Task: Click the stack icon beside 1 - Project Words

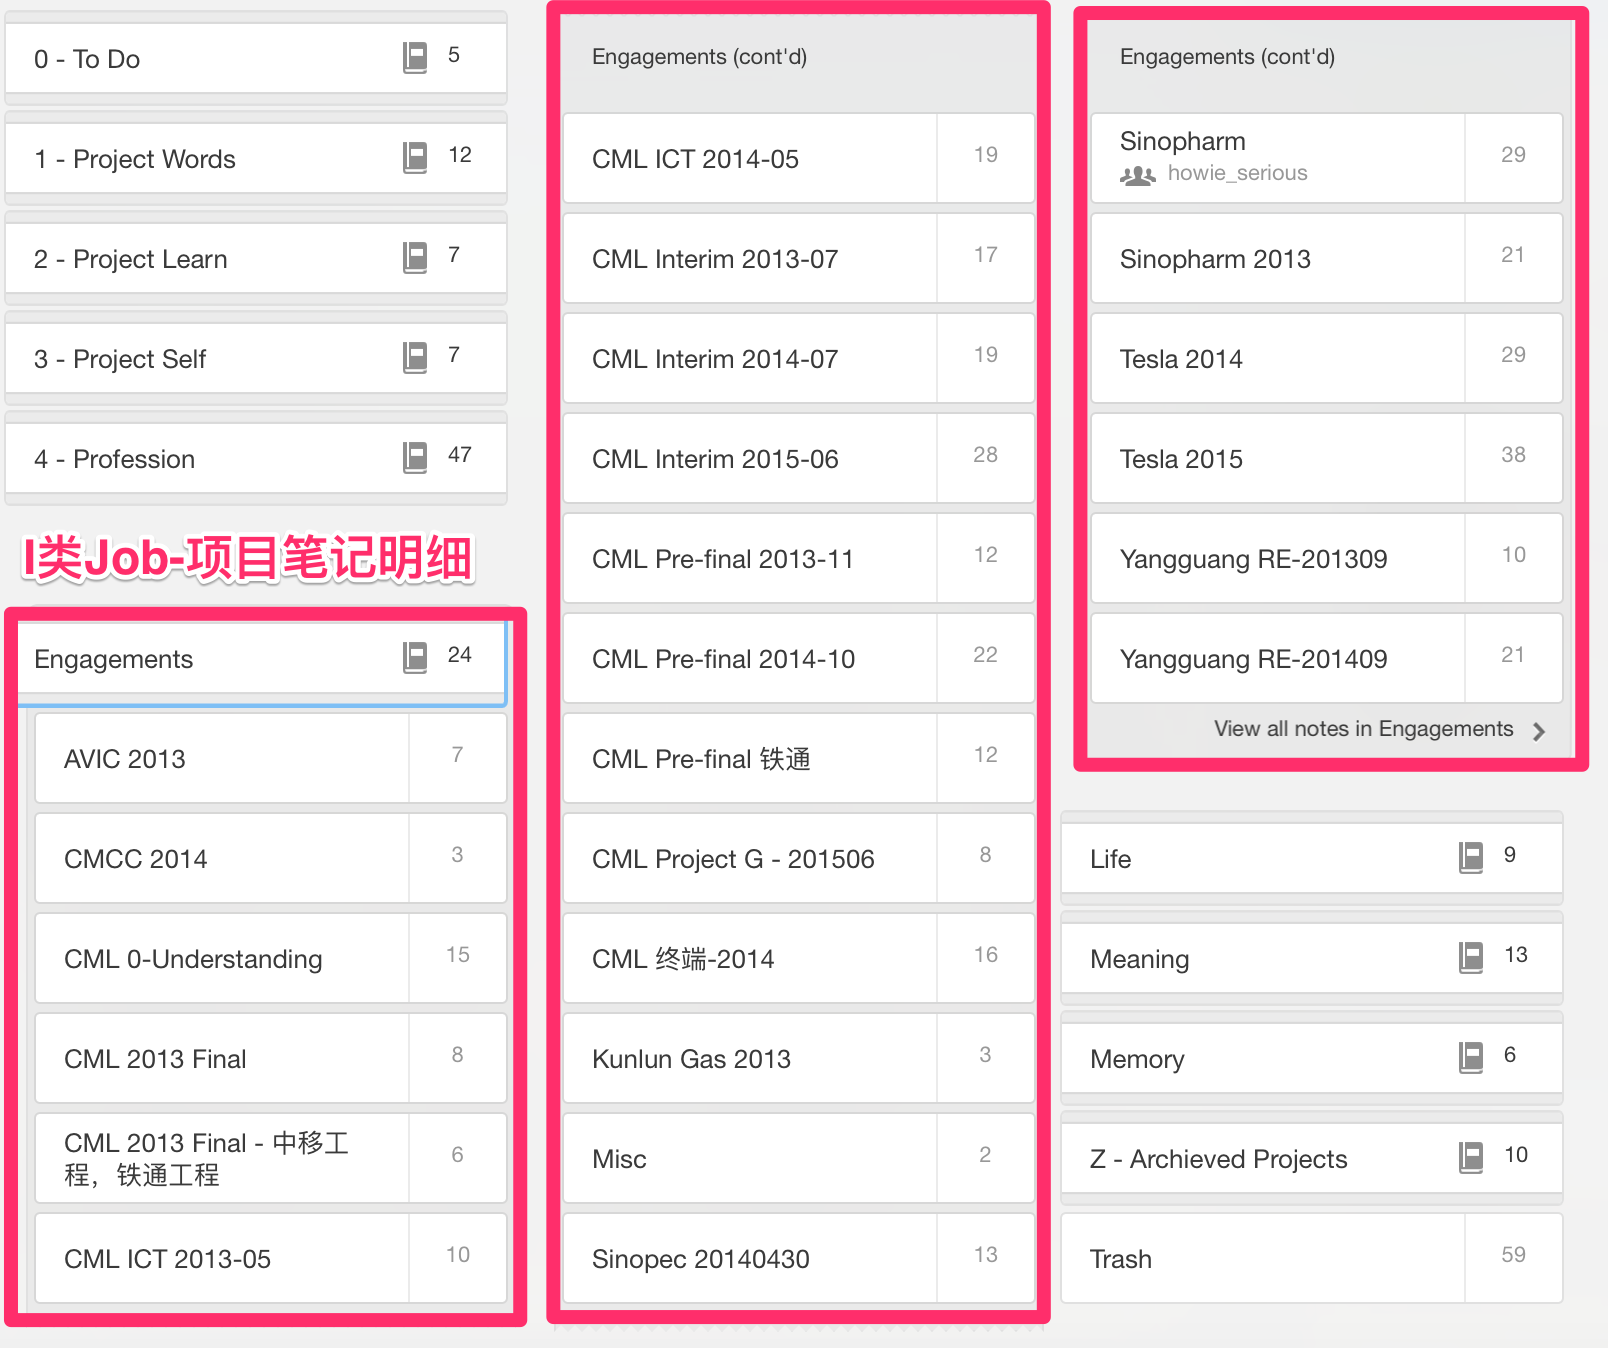Action: (x=415, y=157)
